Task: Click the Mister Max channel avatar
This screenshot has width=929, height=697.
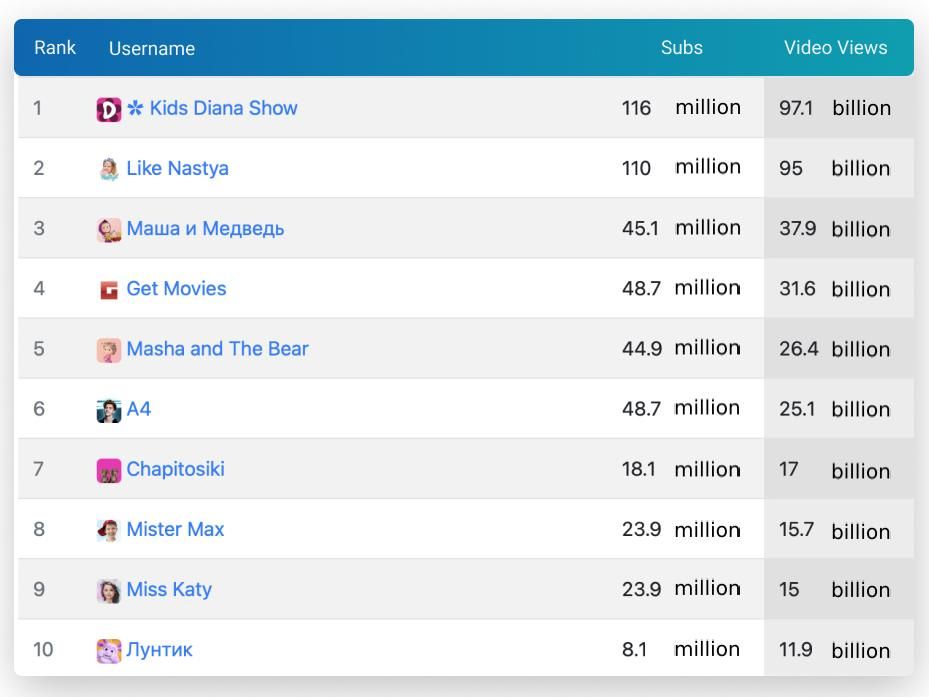Action: click(x=109, y=530)
